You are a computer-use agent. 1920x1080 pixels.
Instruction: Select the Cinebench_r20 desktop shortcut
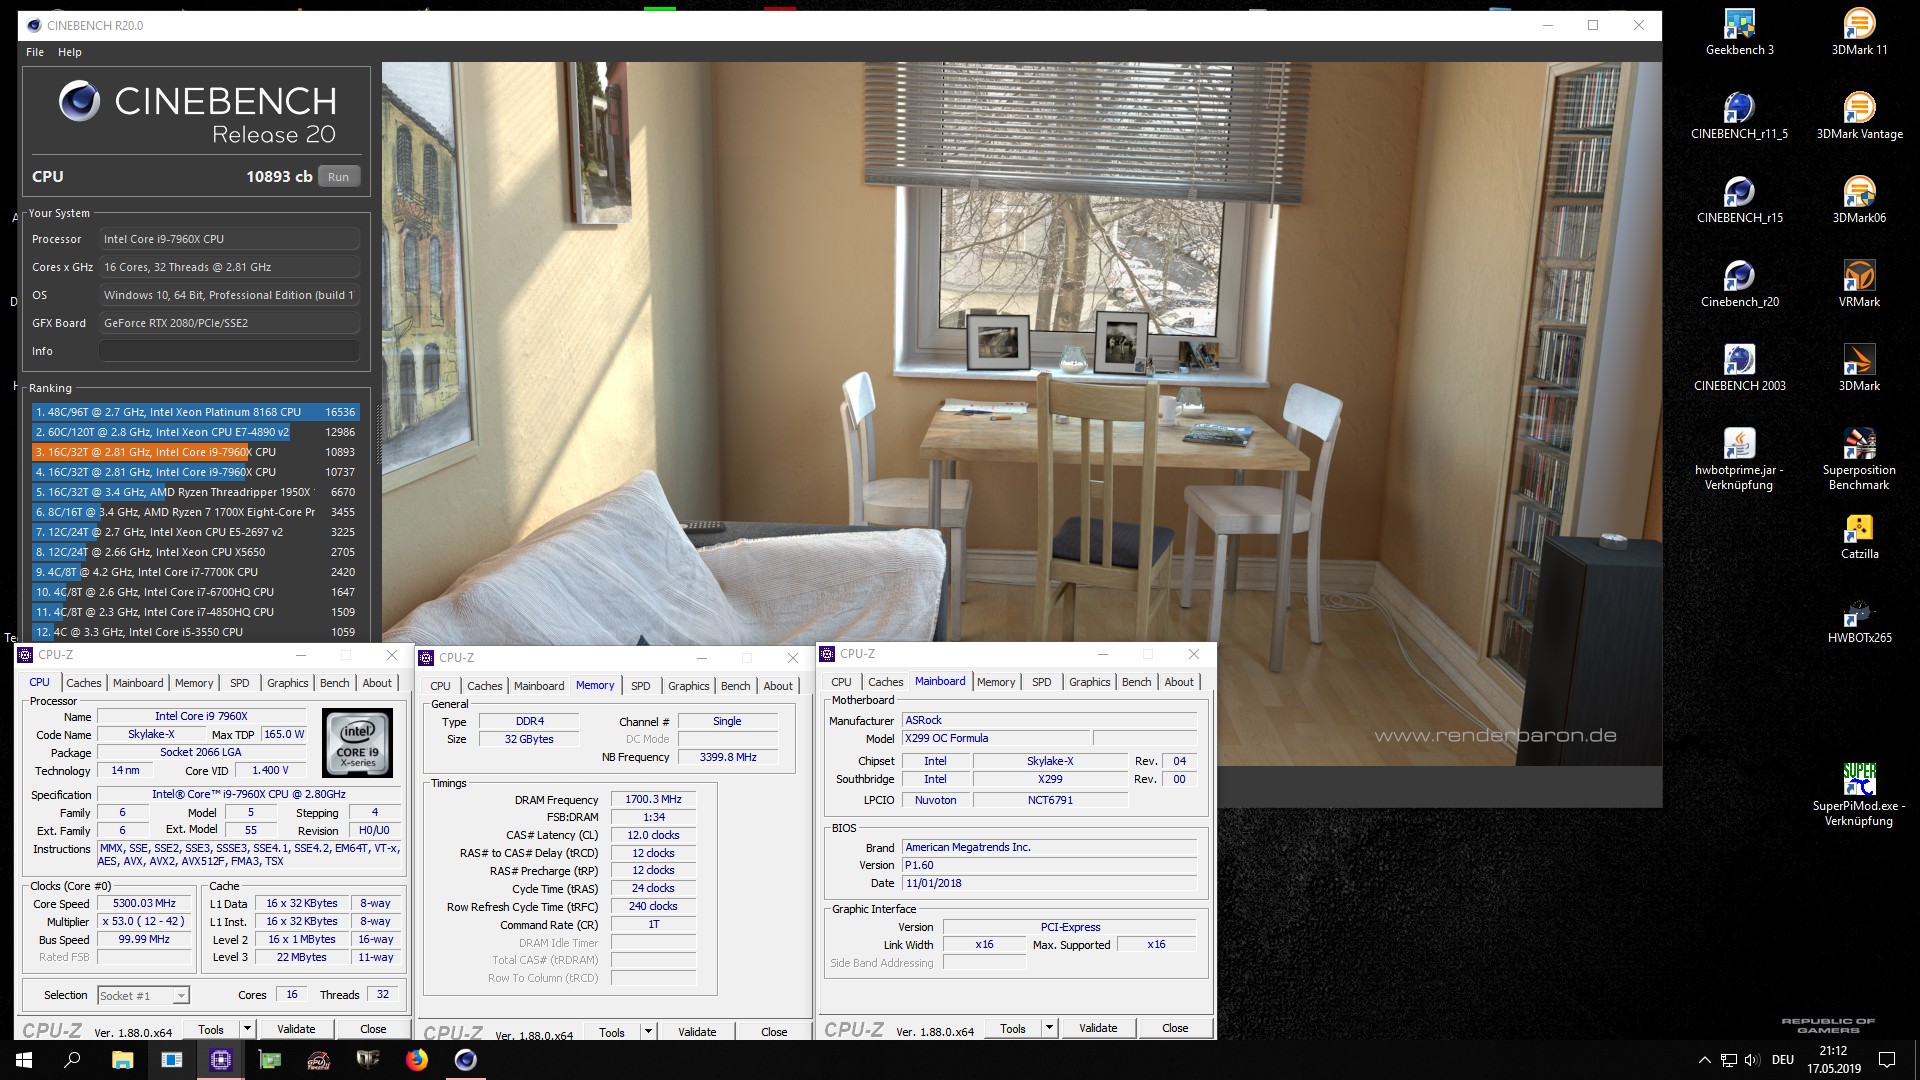coord(1739,284)
